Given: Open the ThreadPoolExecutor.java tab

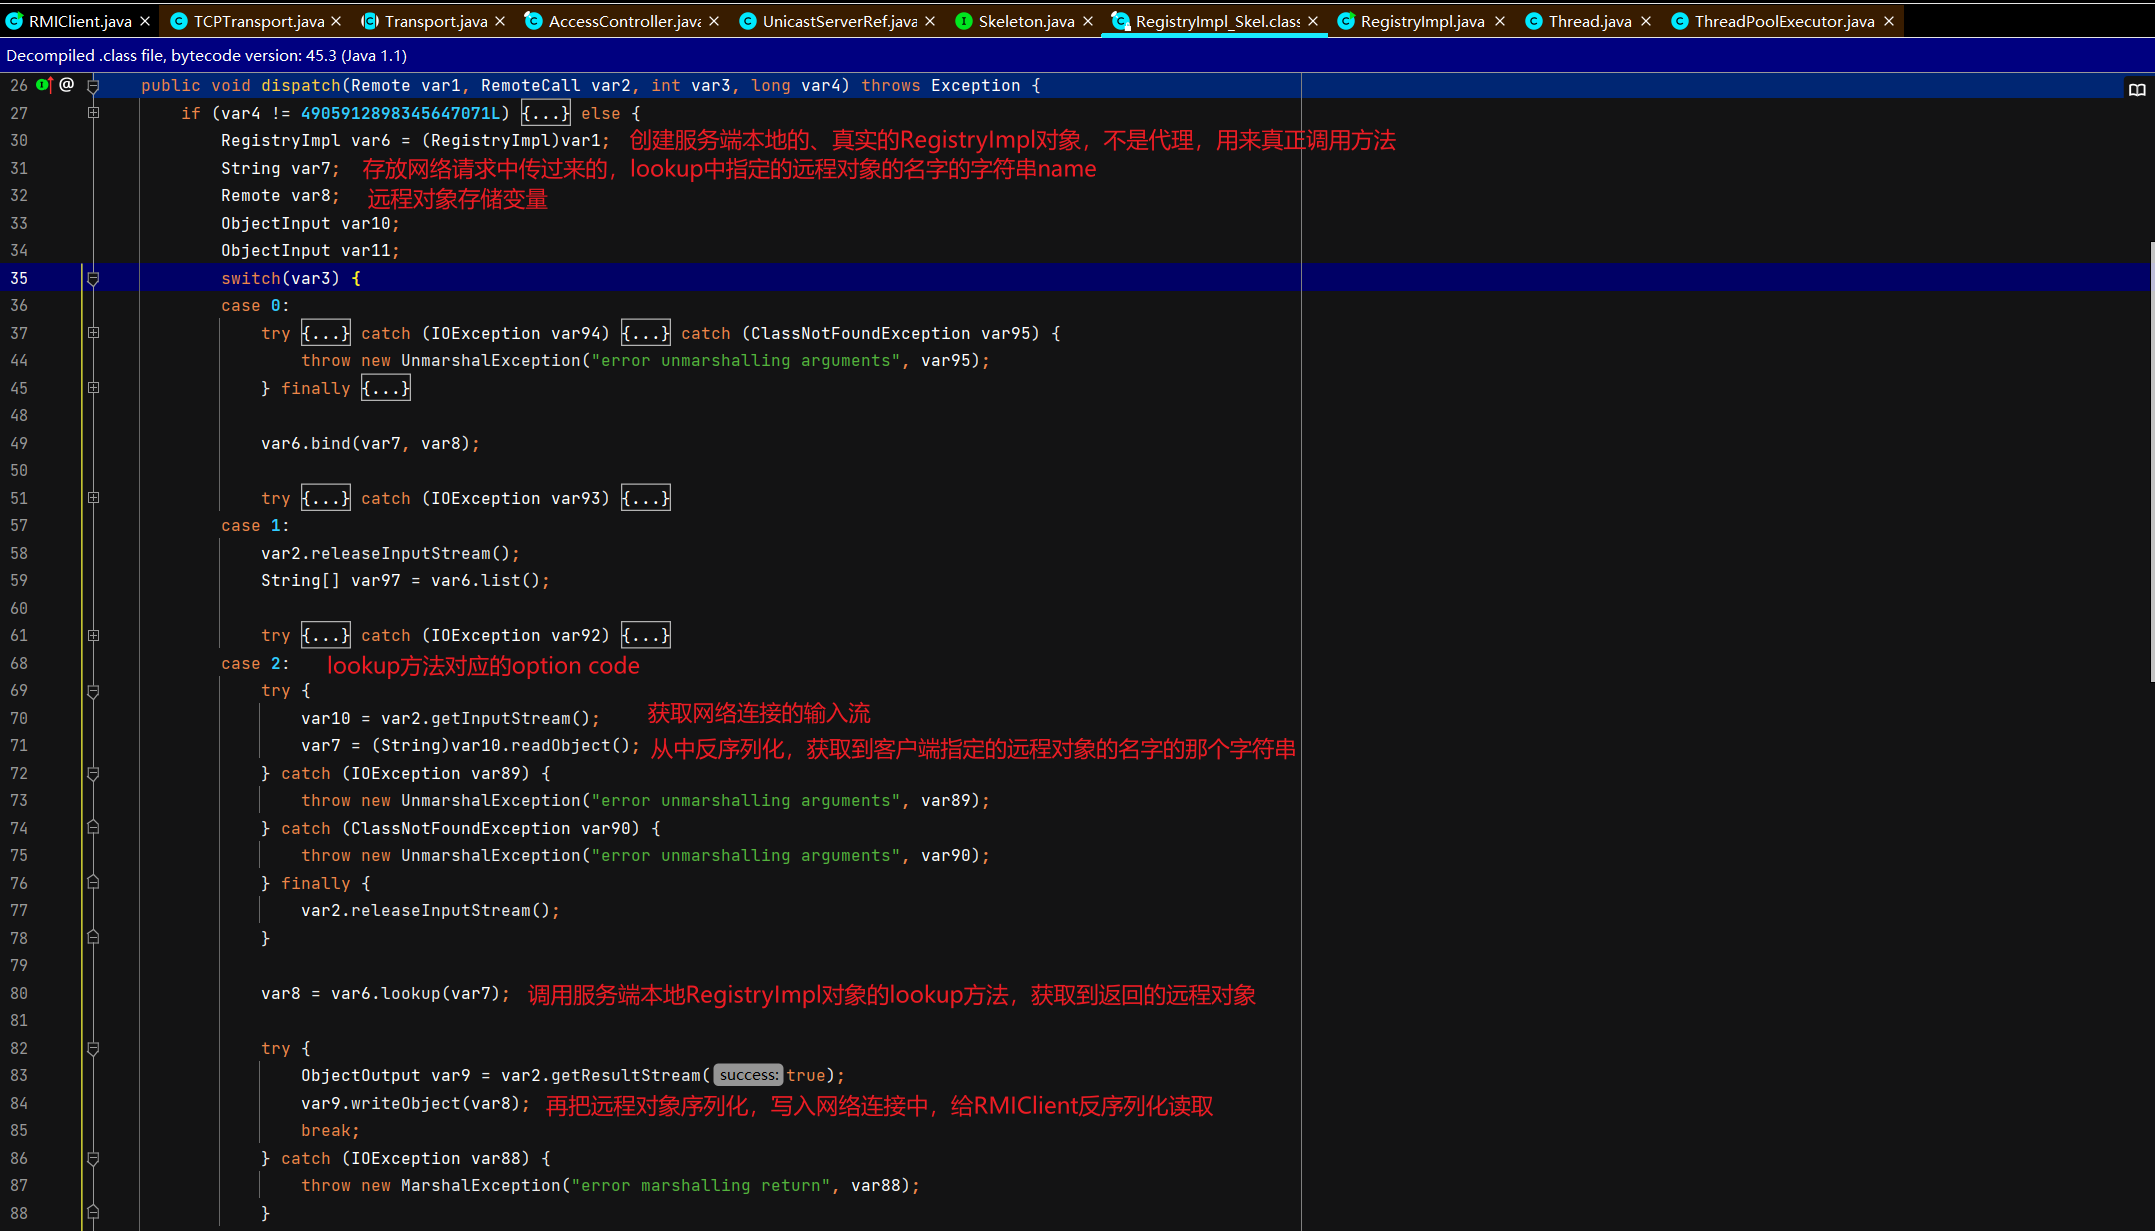Looking at the screenshot, I should click(1783, 21).
